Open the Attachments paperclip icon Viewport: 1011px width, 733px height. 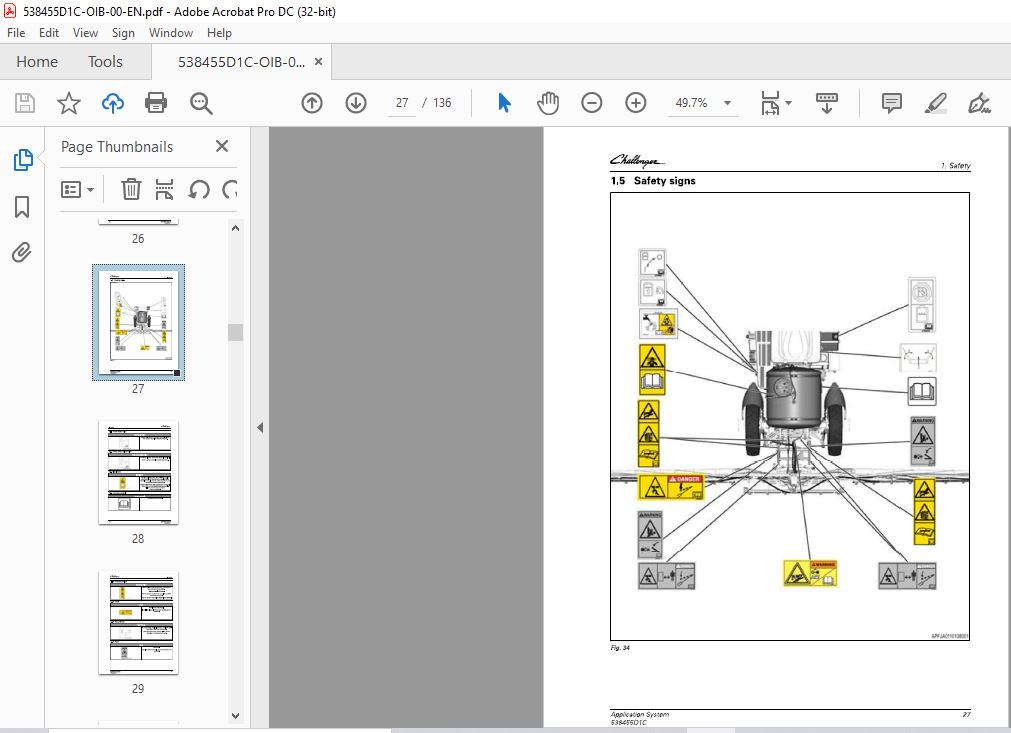[x=22, y=252]
